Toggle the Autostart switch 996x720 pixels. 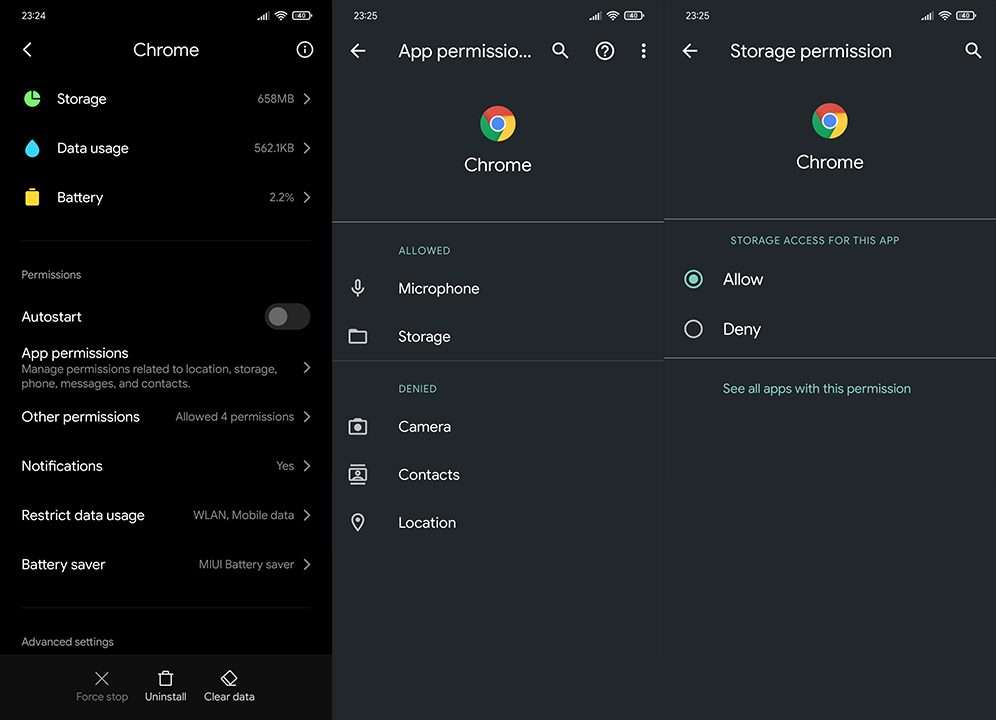coord(287,316)
